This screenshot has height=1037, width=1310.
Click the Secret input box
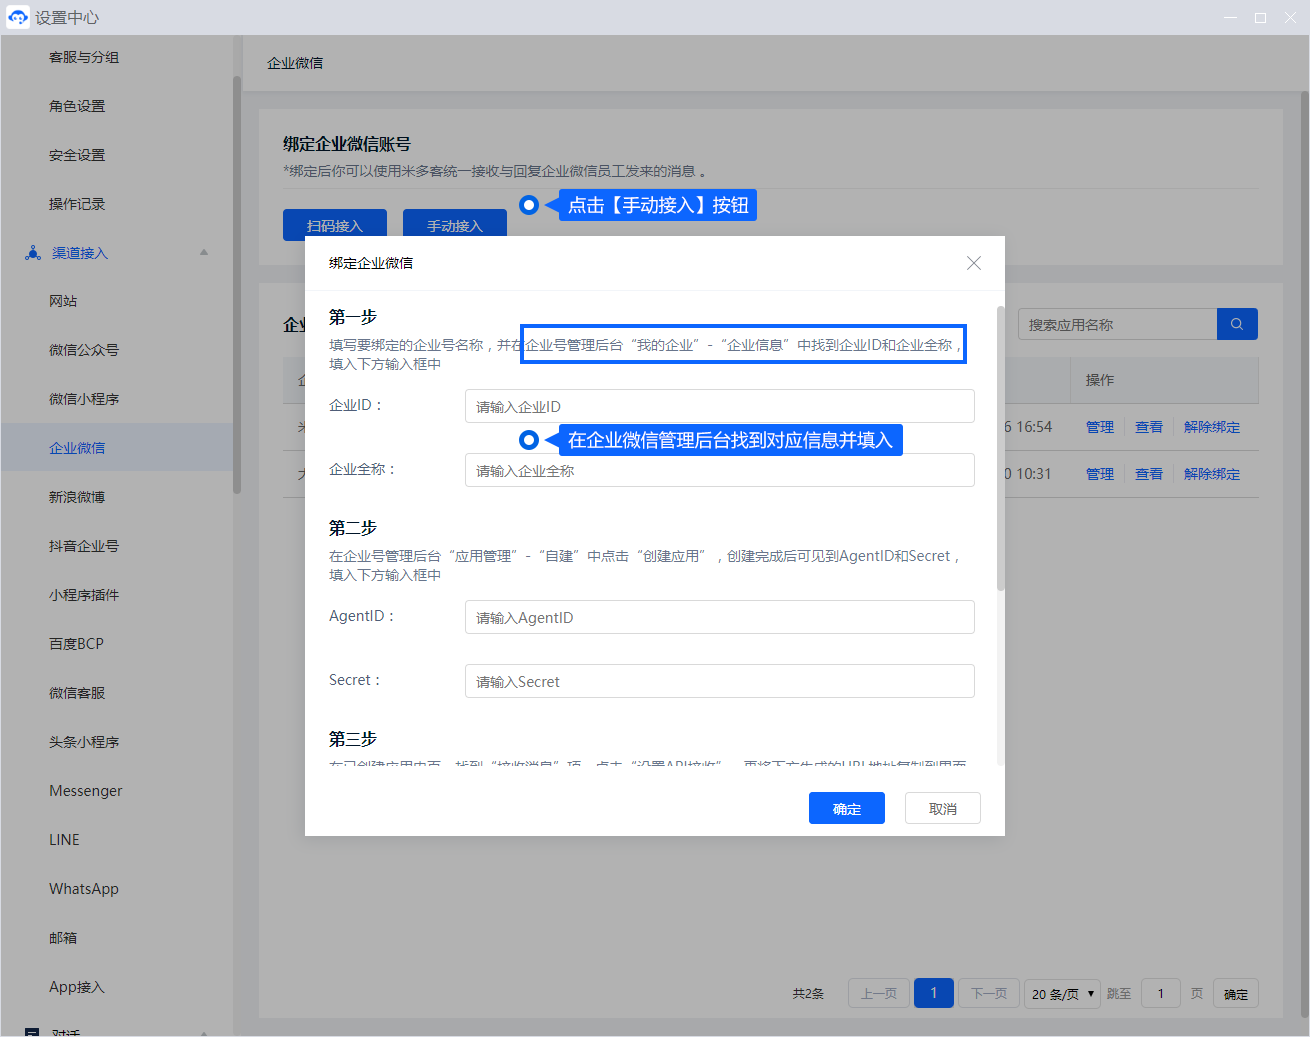719,681
